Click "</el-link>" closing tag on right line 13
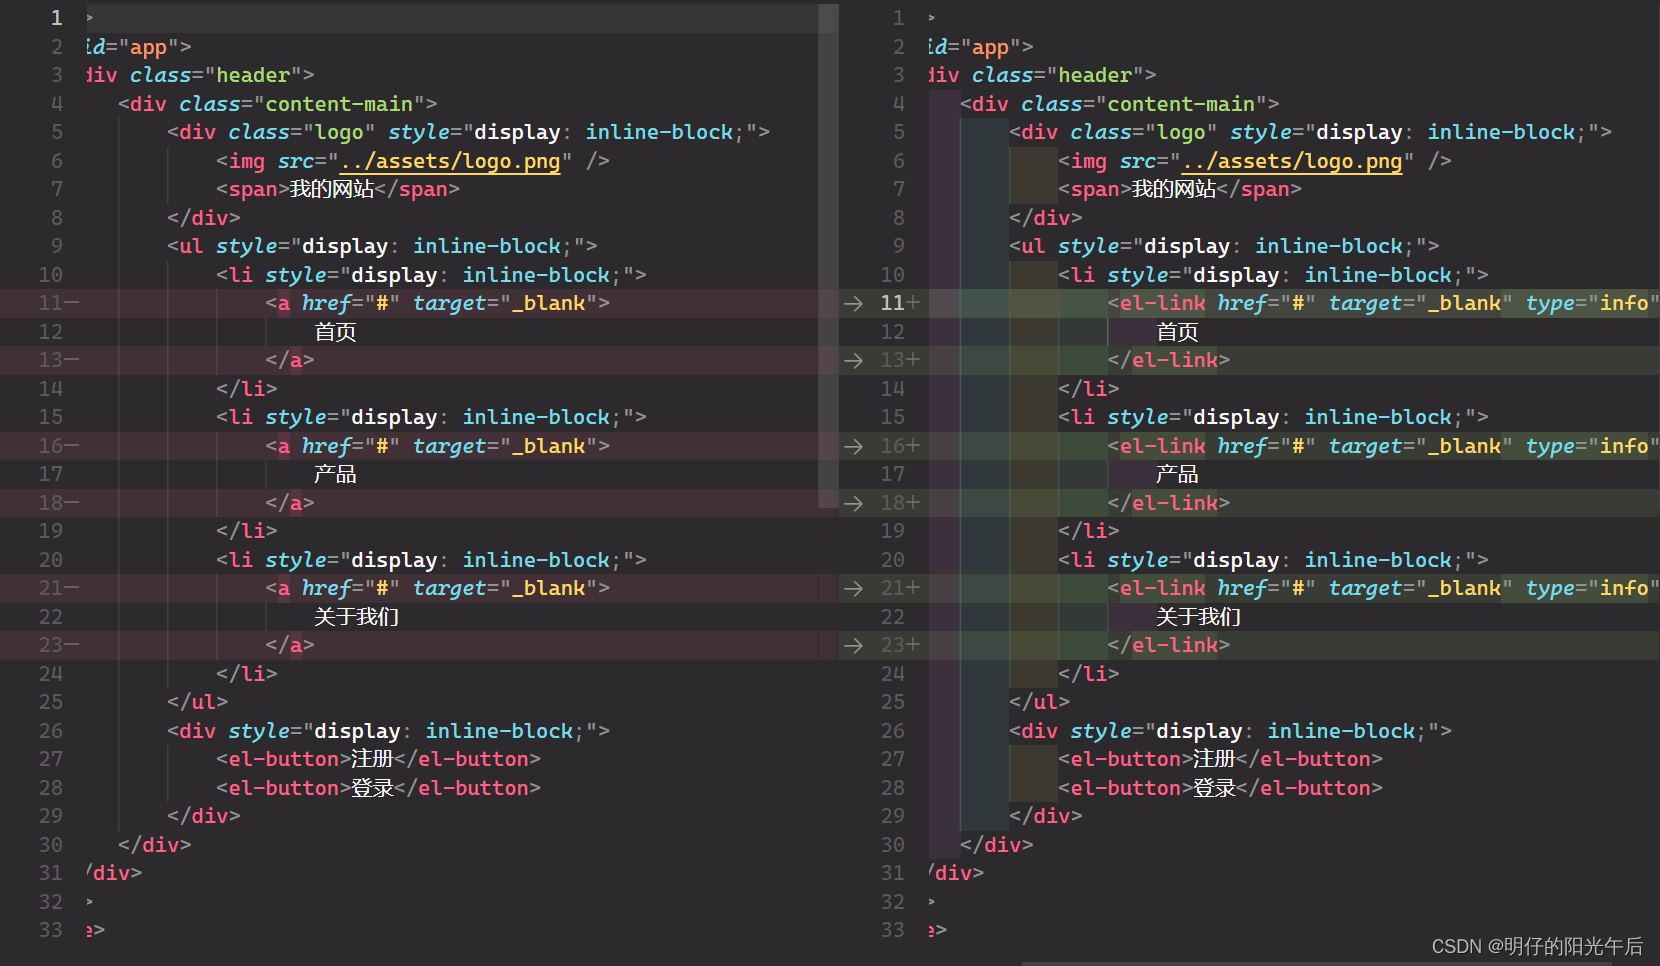 point(1169,360)
